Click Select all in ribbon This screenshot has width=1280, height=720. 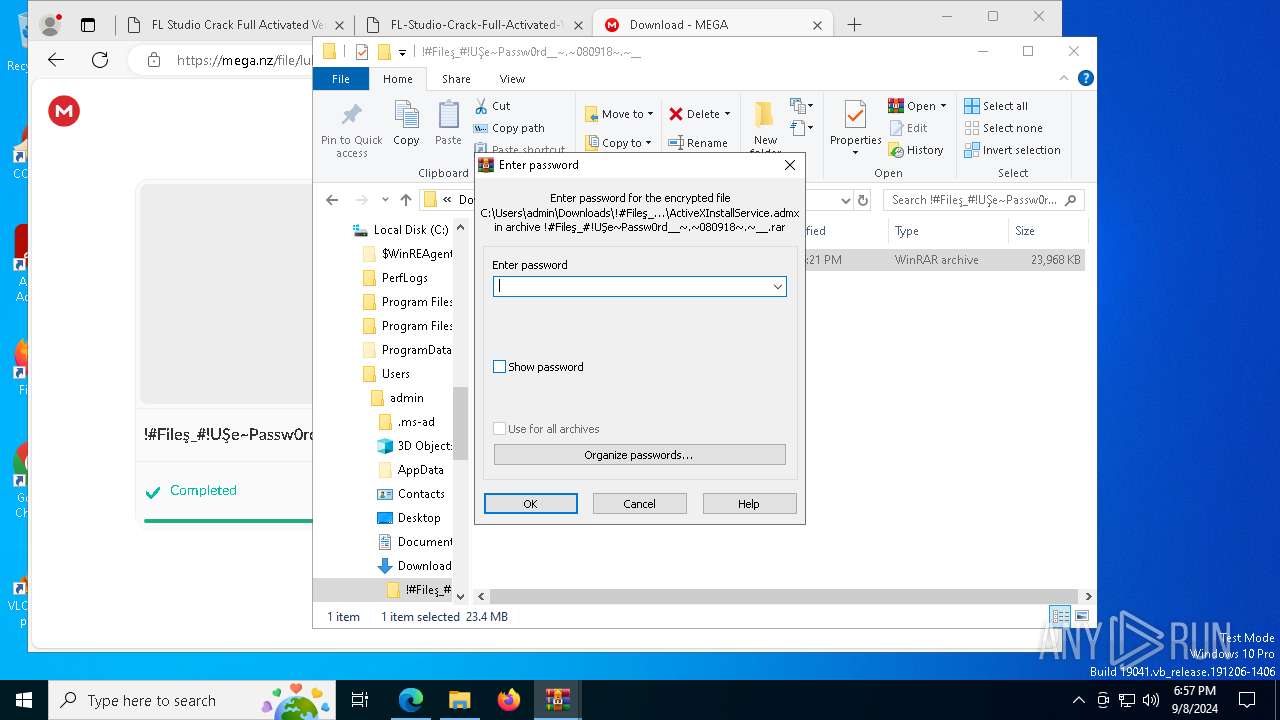coord(996,106)
